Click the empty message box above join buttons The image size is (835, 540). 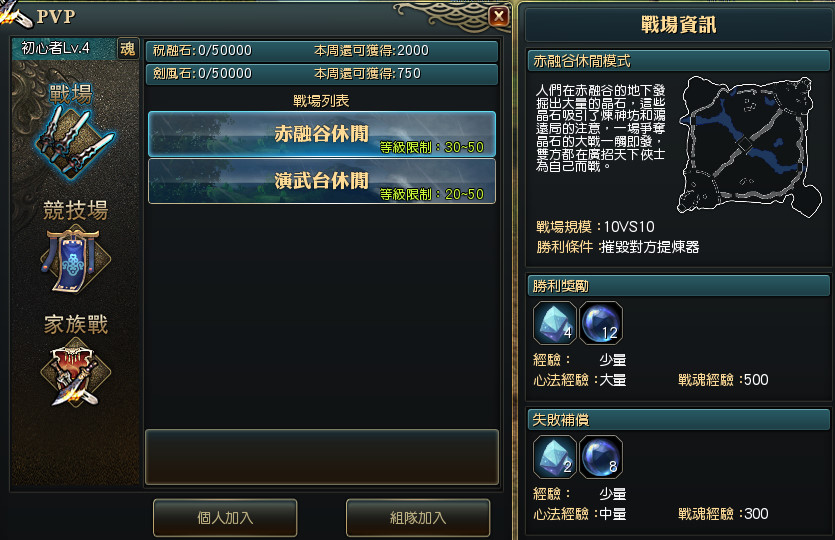(x=322, y=457)
